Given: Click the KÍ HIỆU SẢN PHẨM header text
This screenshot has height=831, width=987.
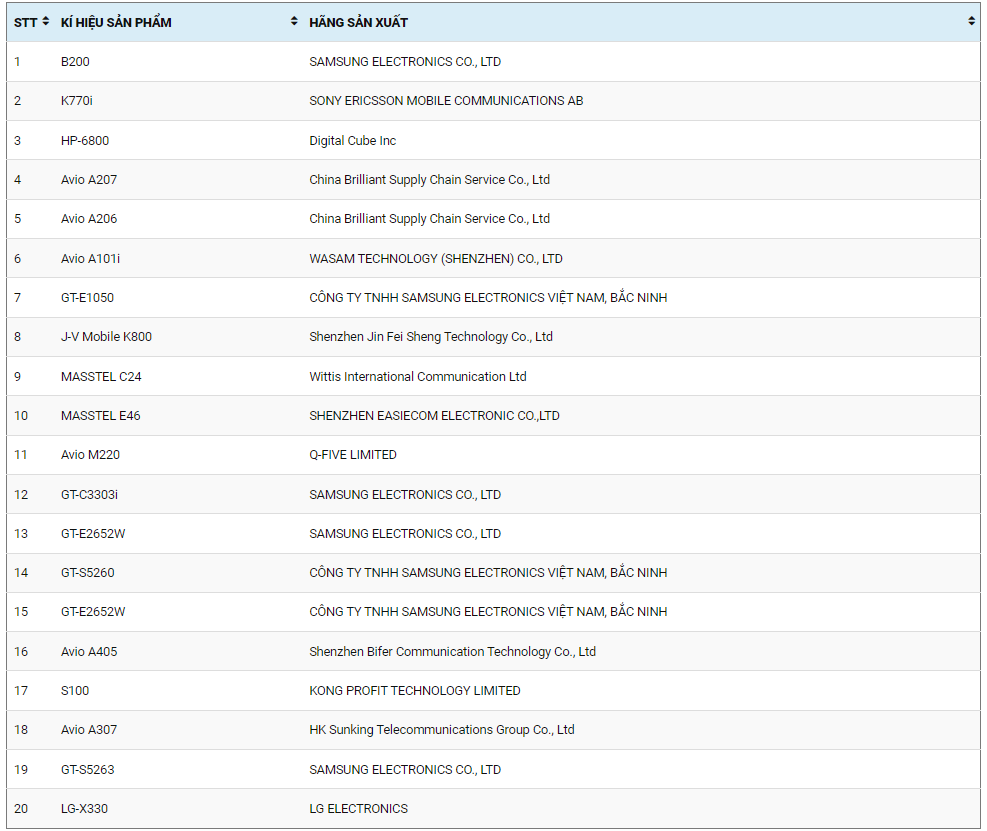Looking at the screenshot, I should point(116,22).
